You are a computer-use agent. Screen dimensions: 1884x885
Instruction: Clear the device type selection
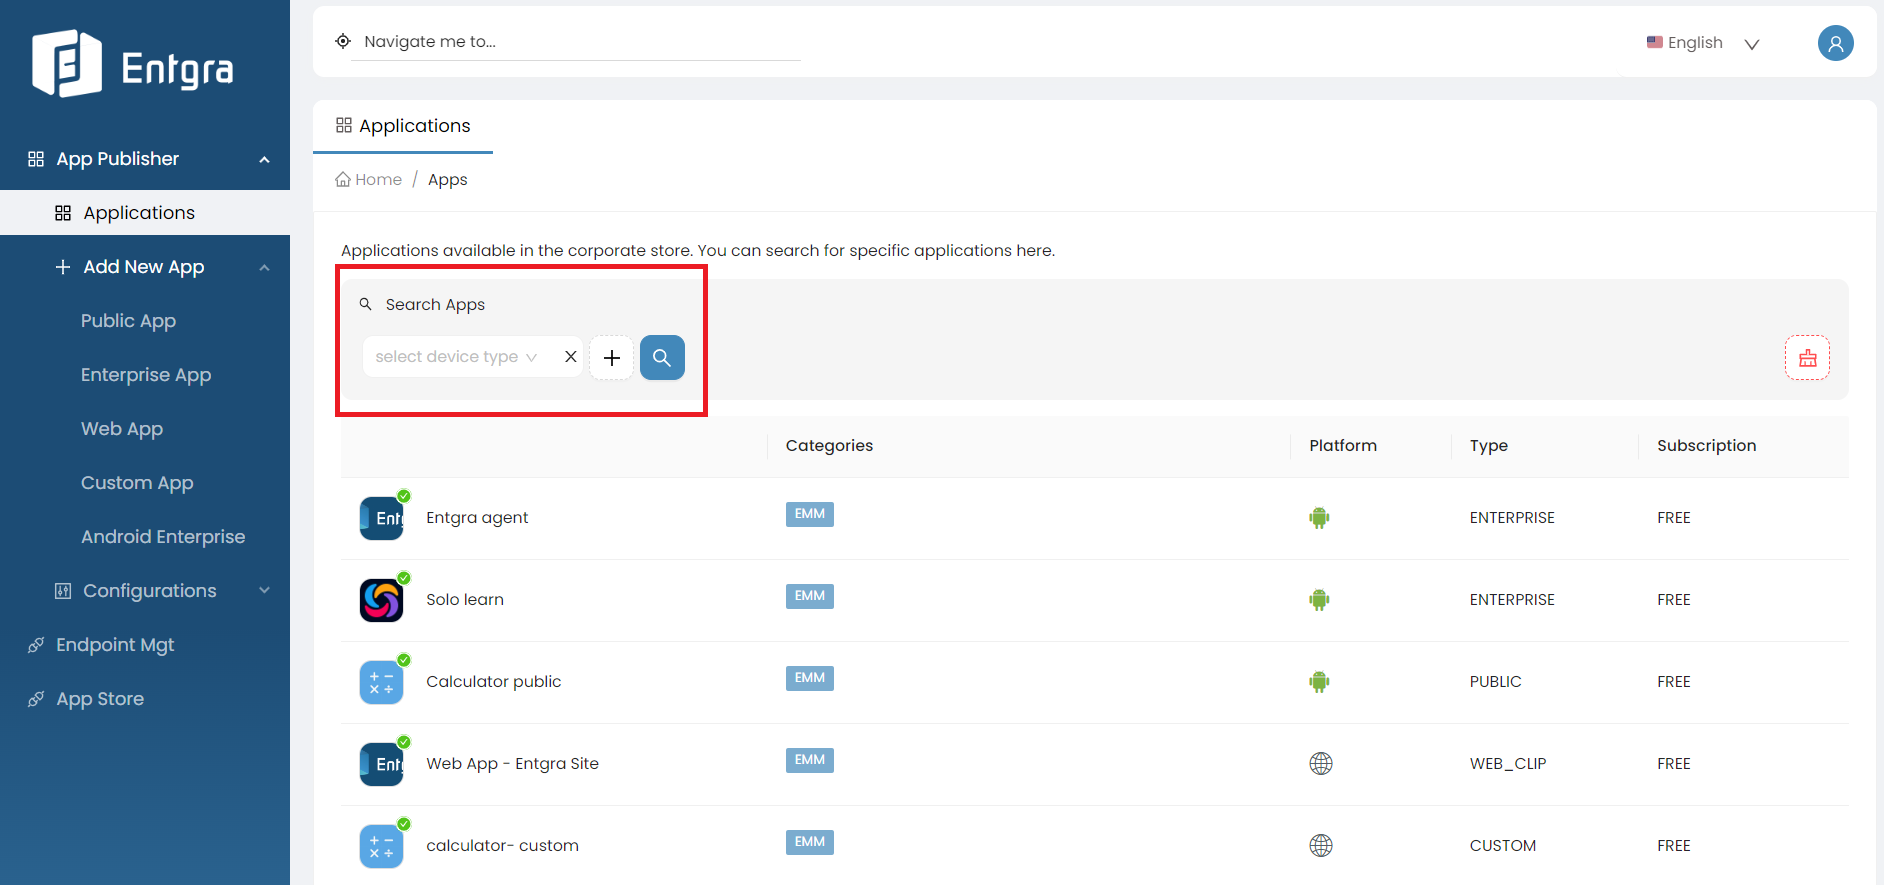571,356
